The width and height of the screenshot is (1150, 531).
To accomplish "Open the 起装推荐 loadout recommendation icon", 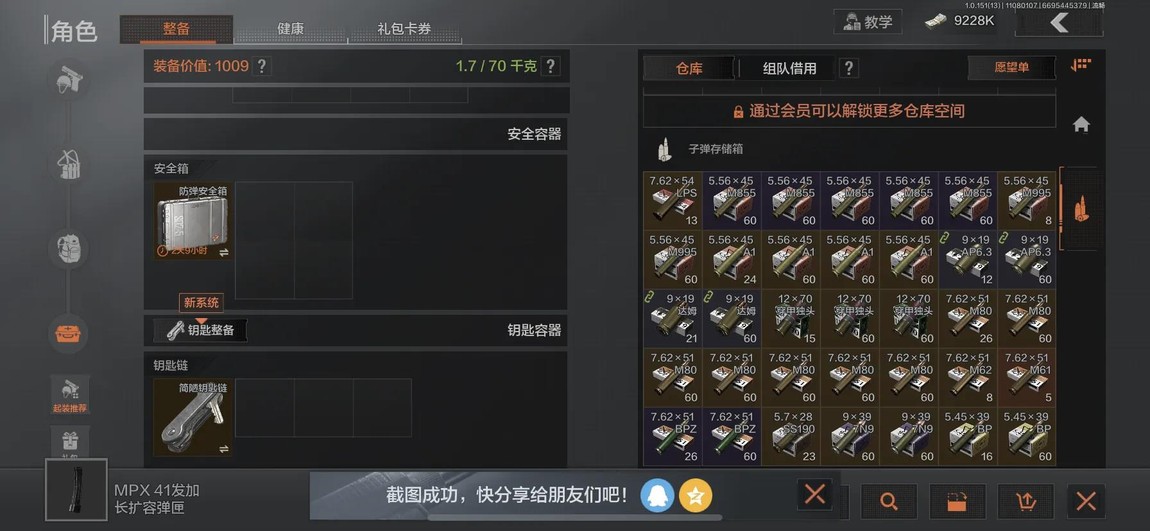I will click(x=70, y=395).
